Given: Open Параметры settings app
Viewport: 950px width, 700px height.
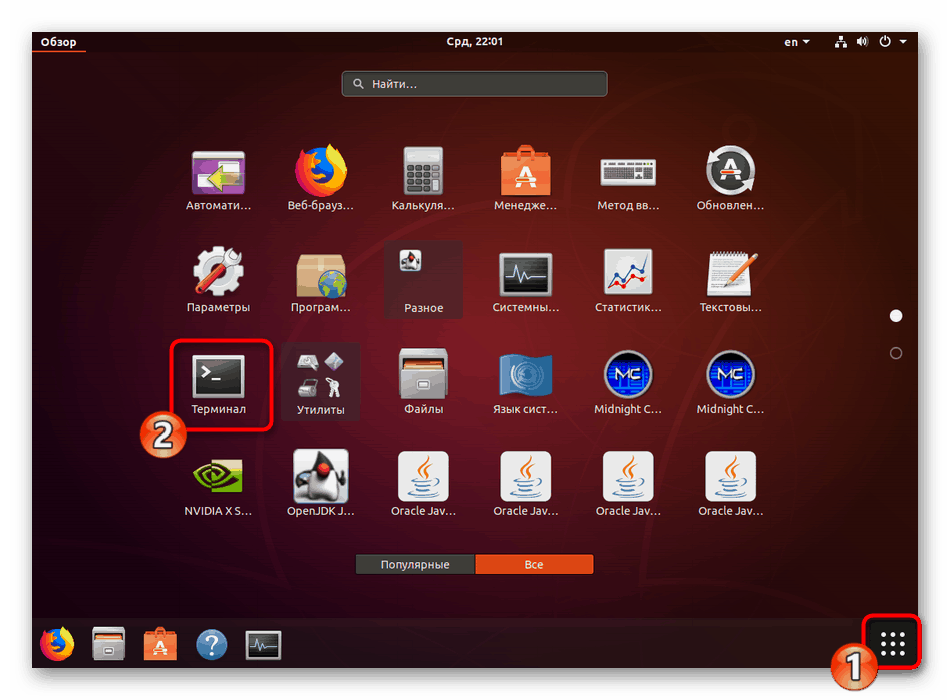Looking at the screenshot, I should click(x=218, y=280).
